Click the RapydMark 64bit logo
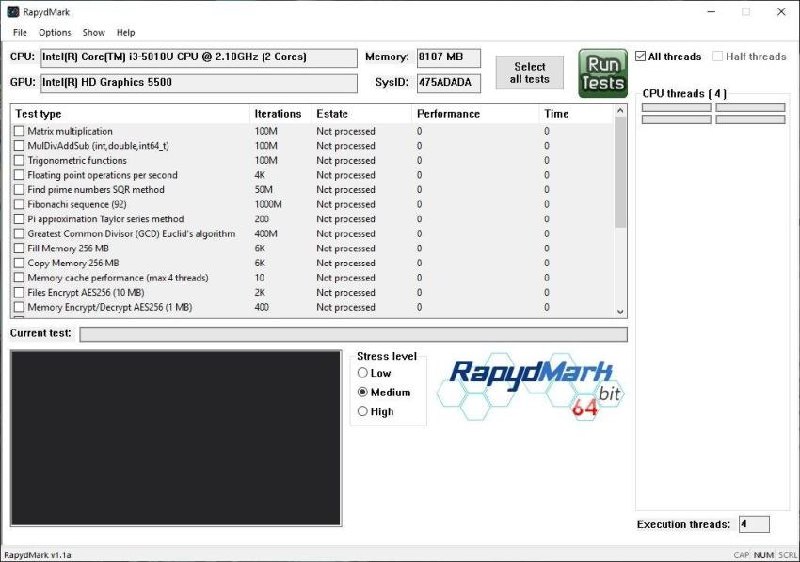Screen dimensions: 800x562 pyautogui.click(x=530, y=387)
